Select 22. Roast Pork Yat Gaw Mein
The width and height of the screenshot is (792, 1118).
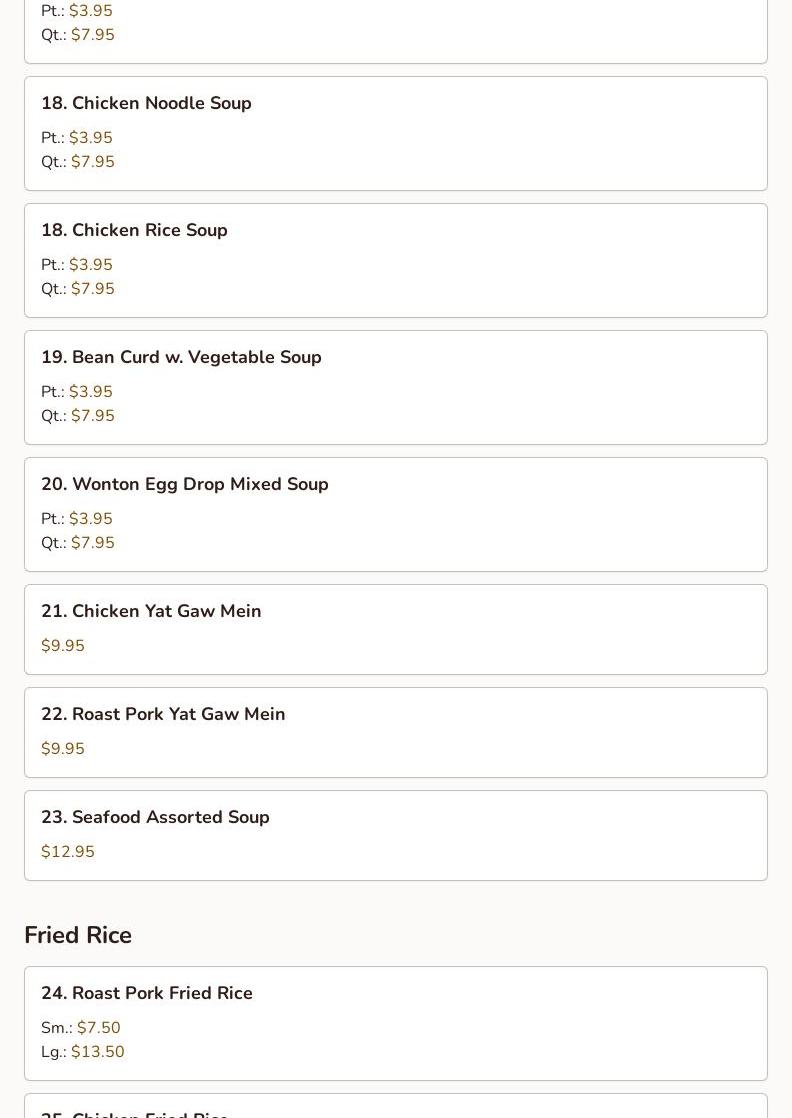pyautogui.click(x=396, y=732)
